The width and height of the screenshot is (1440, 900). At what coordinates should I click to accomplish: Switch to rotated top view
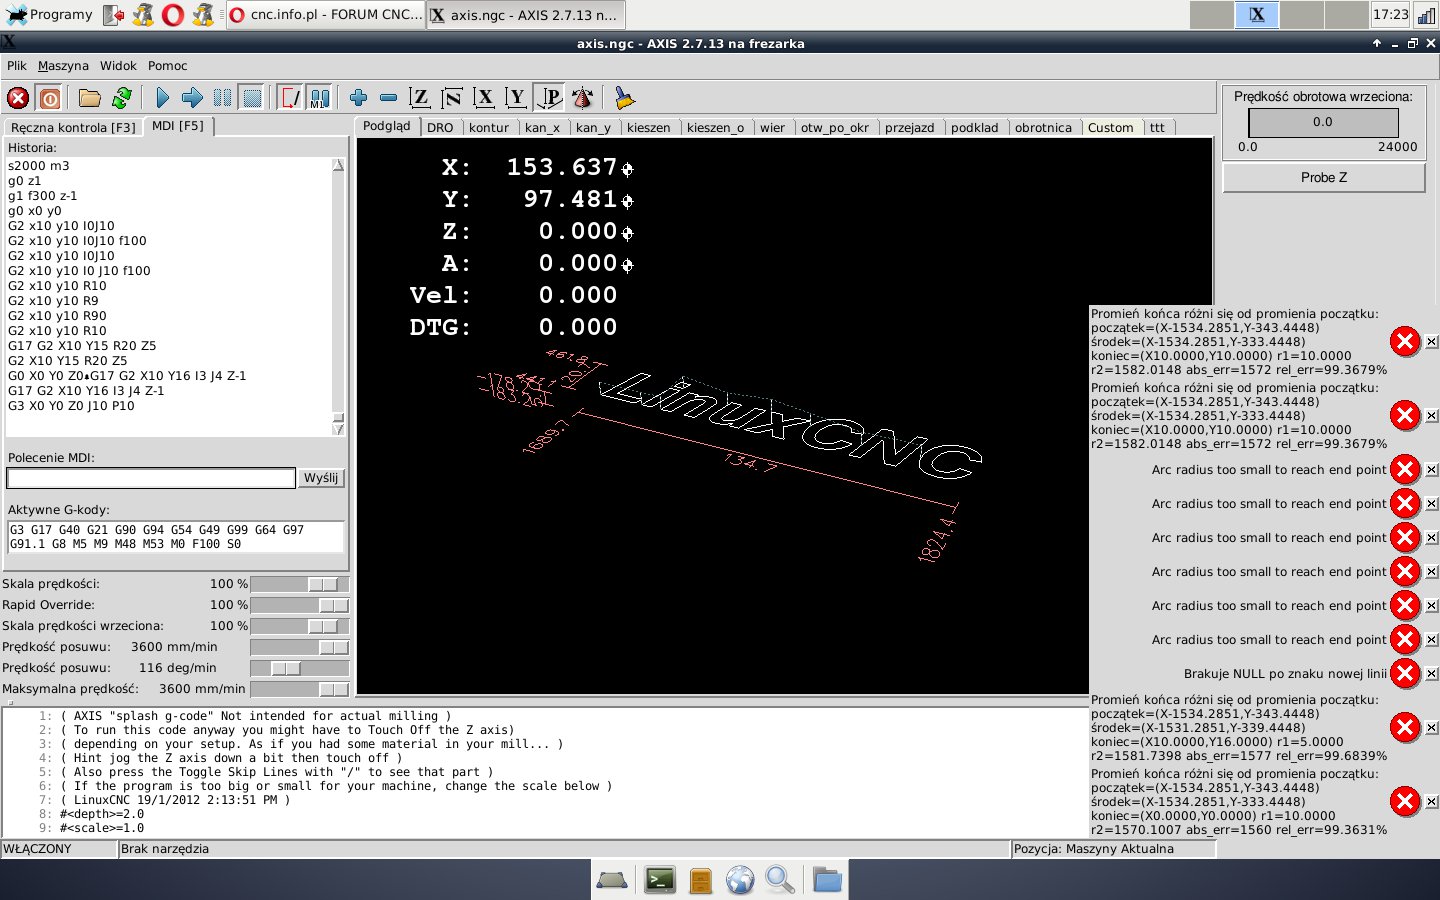[452, 98]
